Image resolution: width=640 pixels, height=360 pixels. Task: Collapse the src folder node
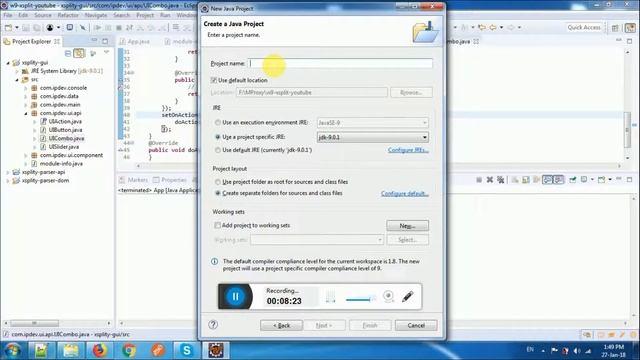[x=17, y=80]
